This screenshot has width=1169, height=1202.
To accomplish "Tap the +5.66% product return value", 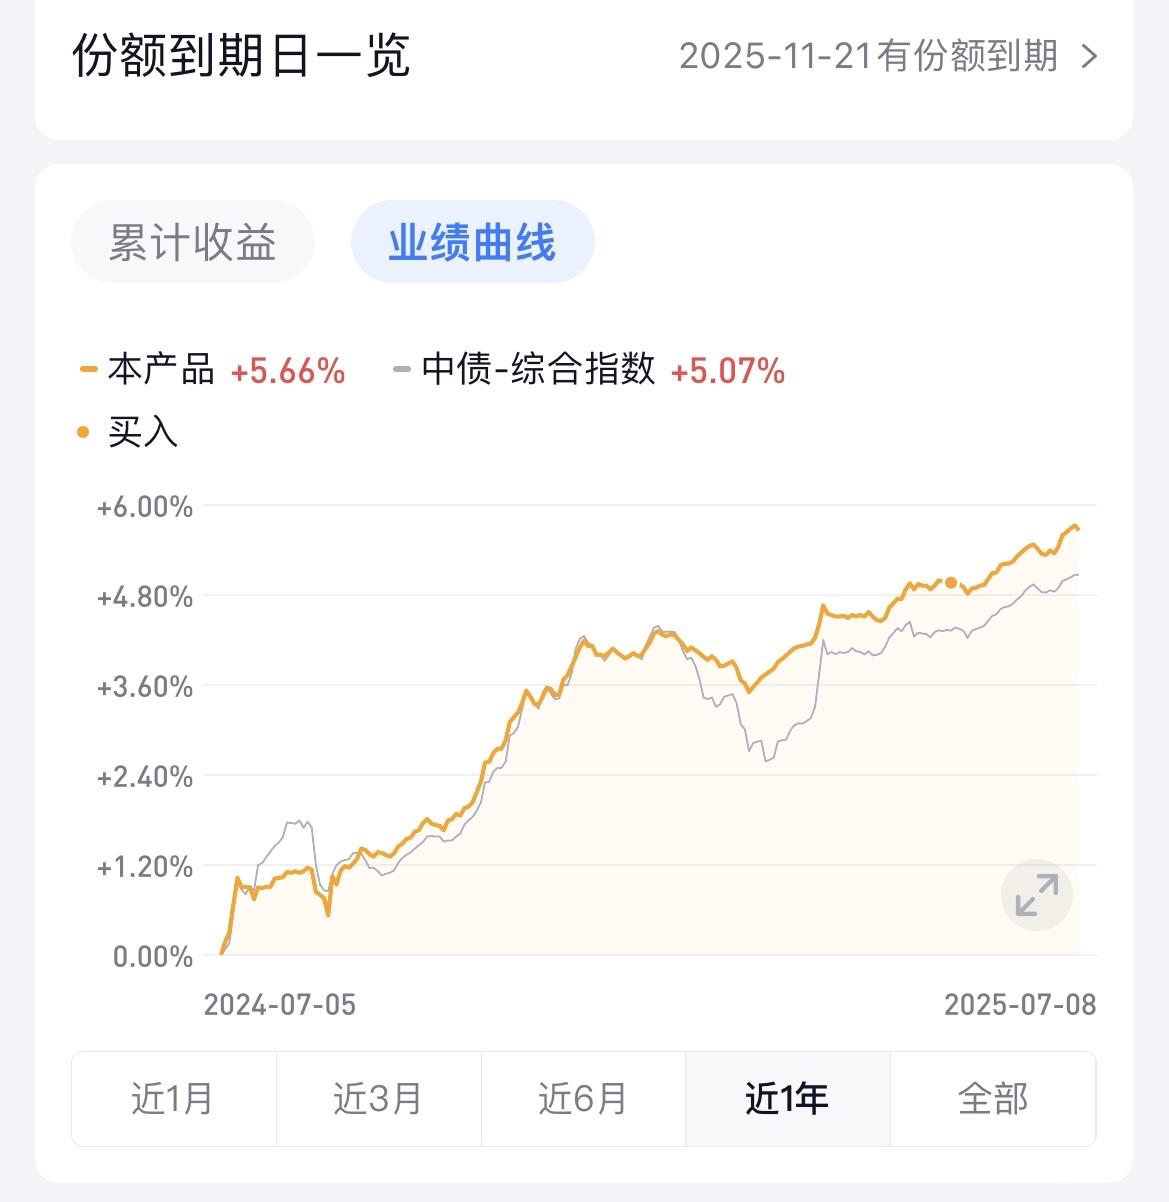I will coord(288,372).
